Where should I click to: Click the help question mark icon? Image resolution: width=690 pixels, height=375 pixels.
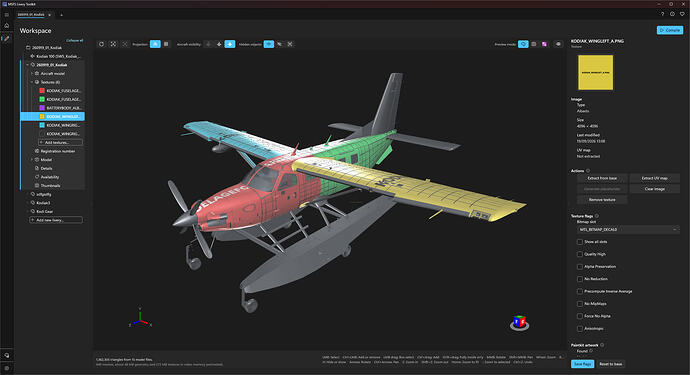(662, 14)
